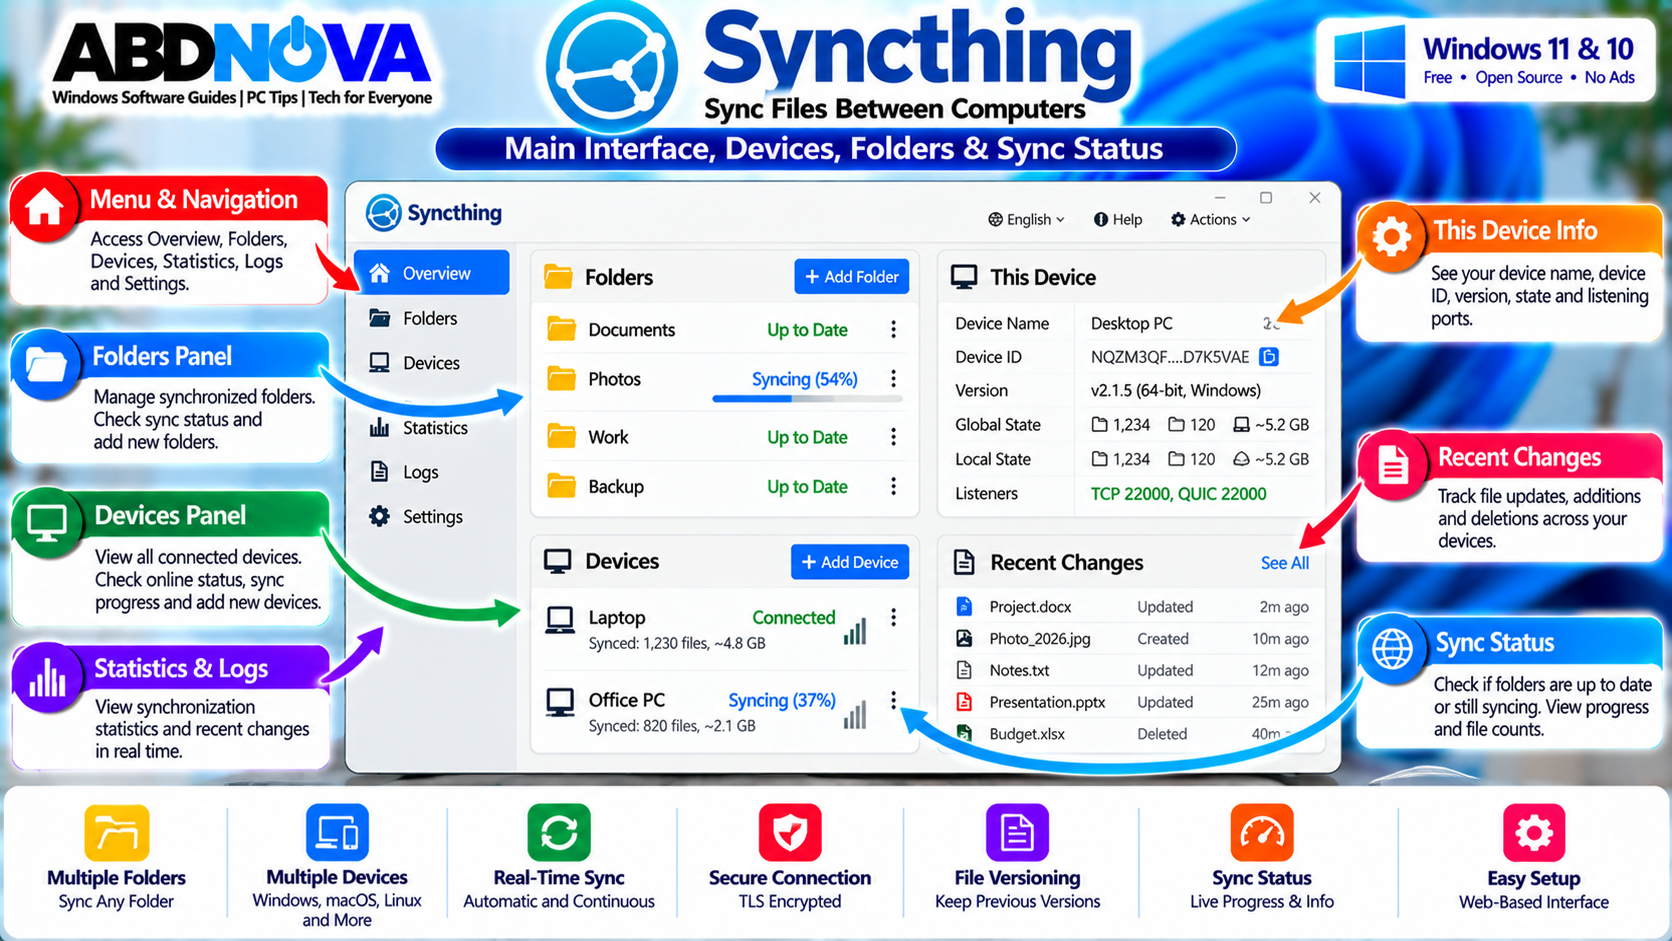Open the Actions dropdown menu
This screenshot has width=1672, height=941.
[x=1211, y=220]
